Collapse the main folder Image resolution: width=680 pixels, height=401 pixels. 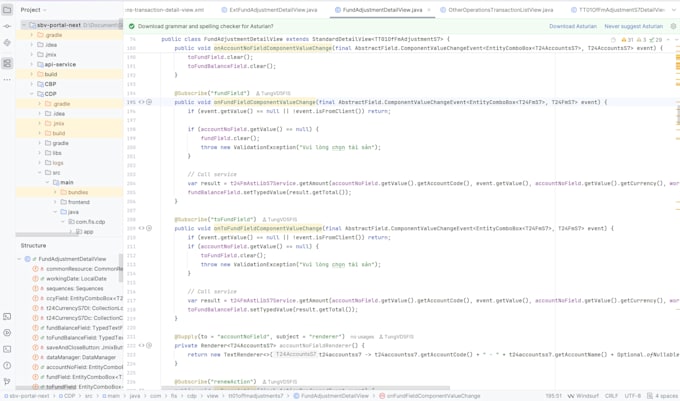pos(47,183)
